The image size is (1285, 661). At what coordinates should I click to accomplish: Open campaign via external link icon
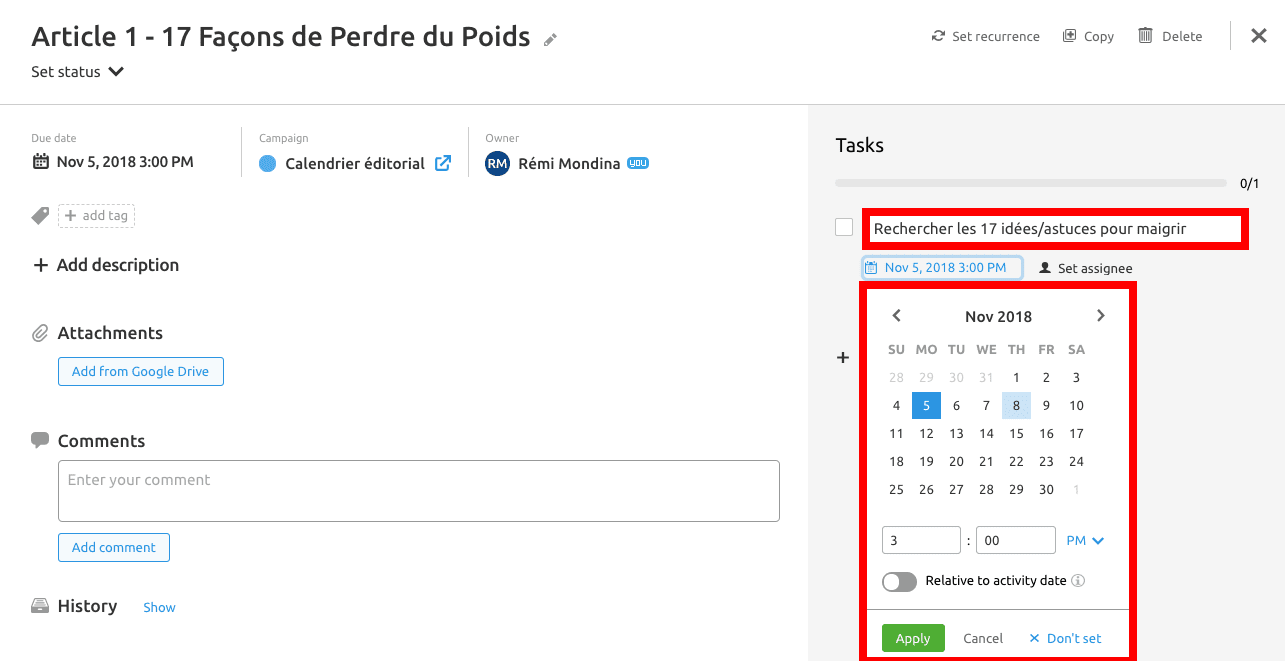[442, 163]
